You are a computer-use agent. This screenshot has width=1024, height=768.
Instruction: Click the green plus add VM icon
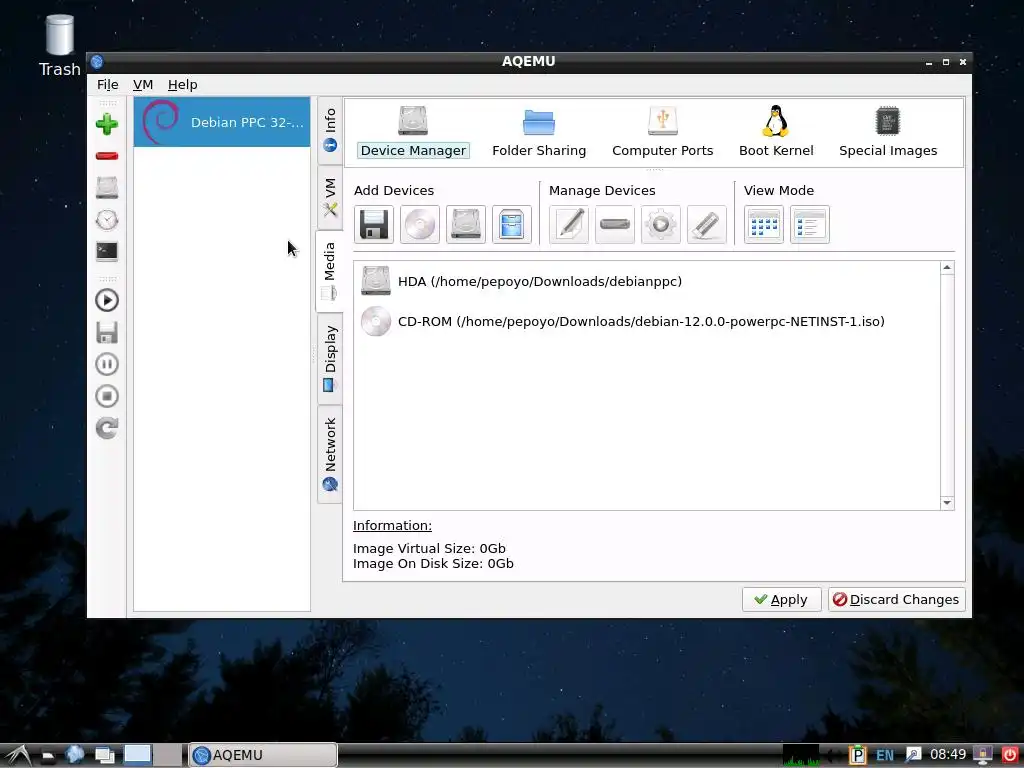[107, 124]
